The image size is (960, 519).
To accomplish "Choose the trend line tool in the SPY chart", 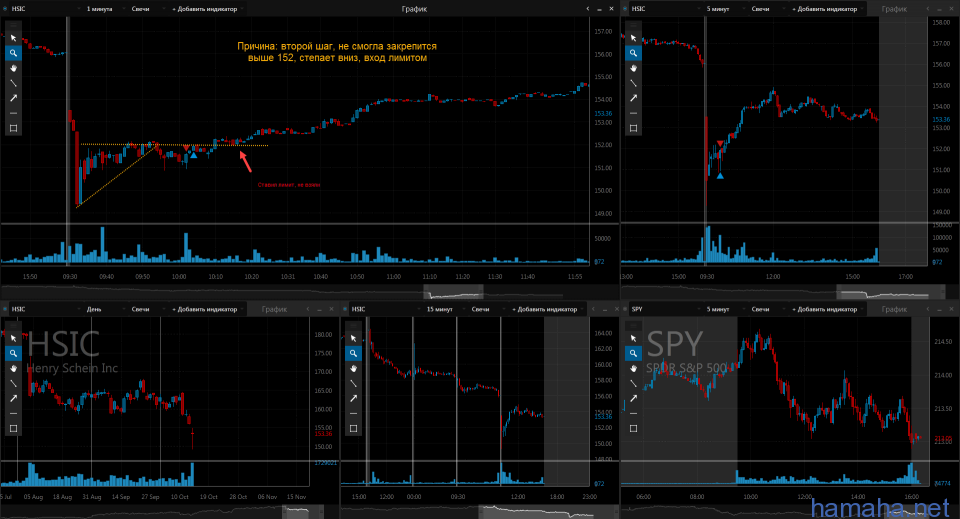I will 634,383.
